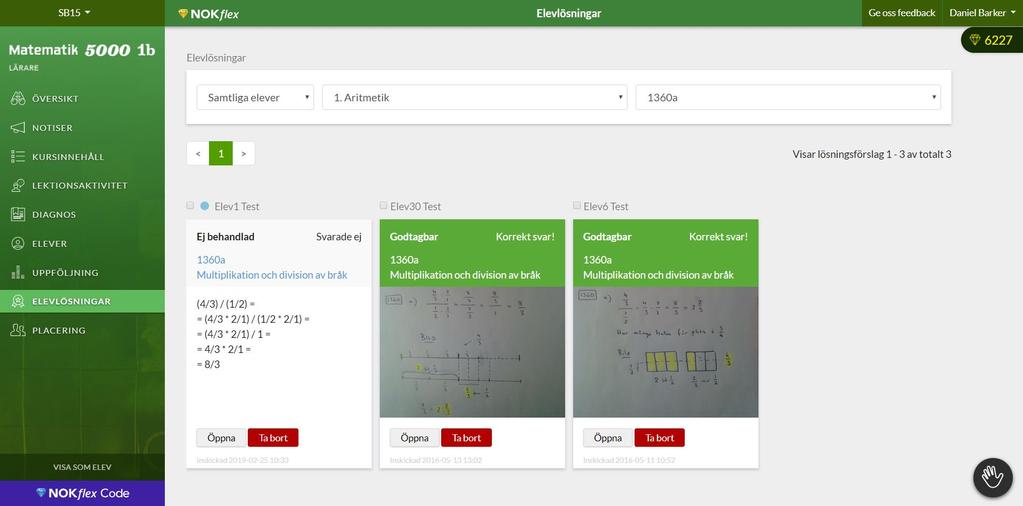Click the diamond points badge 6227
This screenshot has width=1023, height=506.
[x=992, y=40]
